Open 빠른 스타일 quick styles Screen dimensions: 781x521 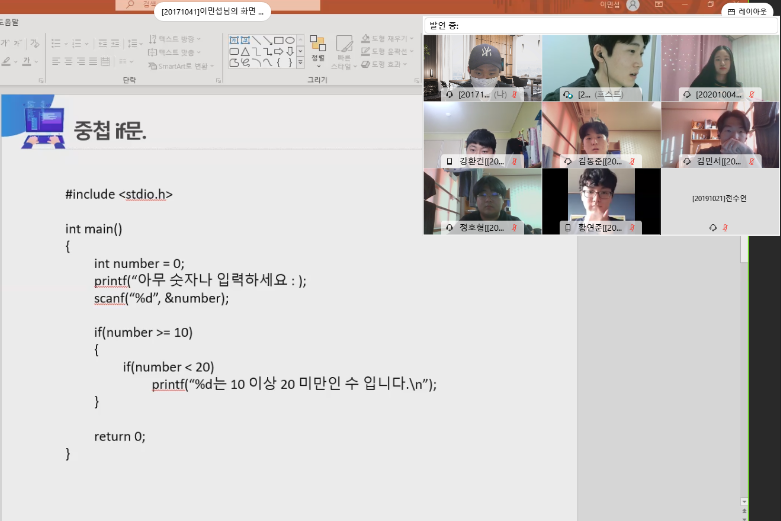[x=344, y=50]
